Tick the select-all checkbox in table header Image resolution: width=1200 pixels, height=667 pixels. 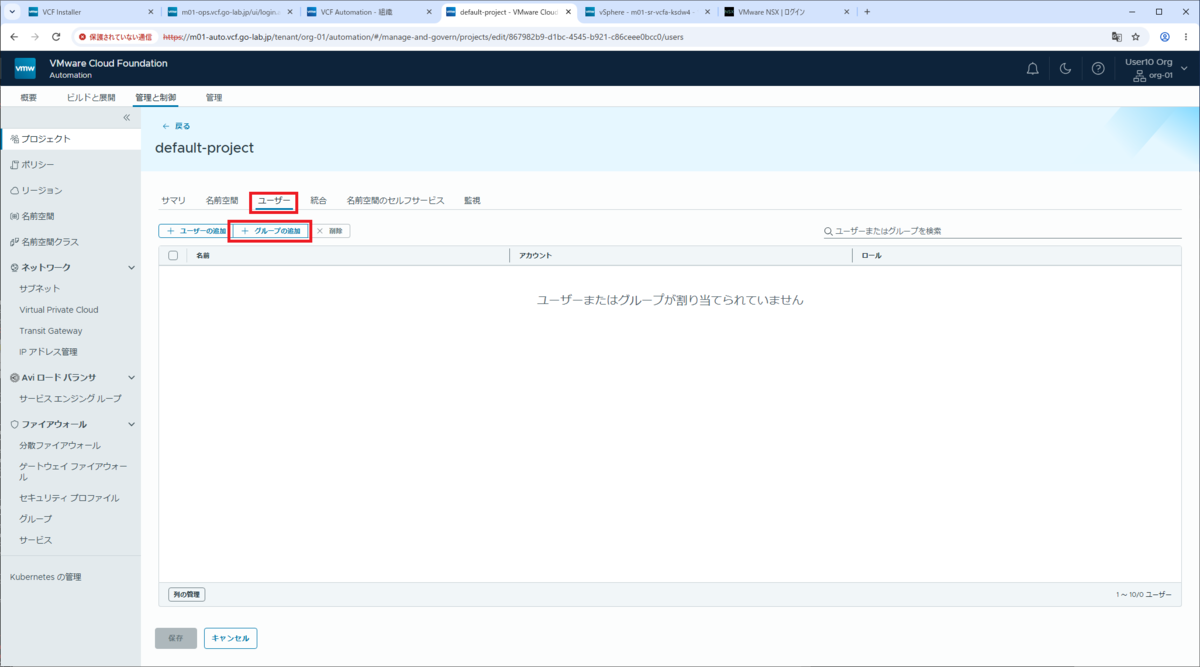click(173, 255)
